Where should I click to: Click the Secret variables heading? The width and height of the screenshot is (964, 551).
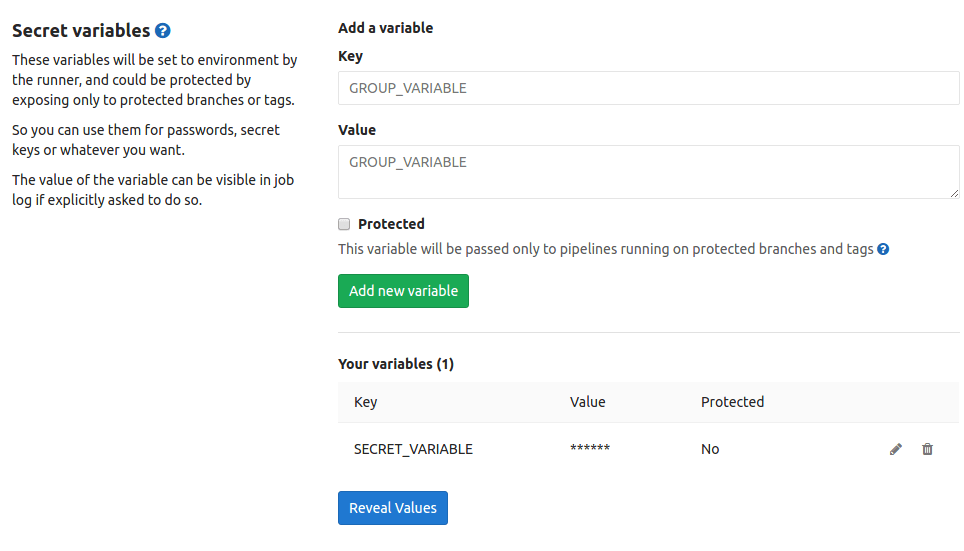[81, 31]
